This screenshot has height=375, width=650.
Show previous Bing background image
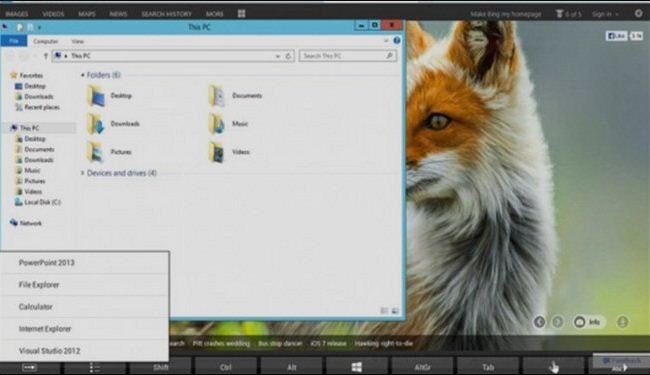(539, 322)
